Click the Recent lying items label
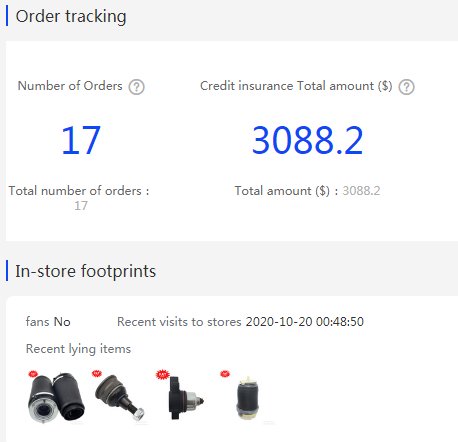 78,349
